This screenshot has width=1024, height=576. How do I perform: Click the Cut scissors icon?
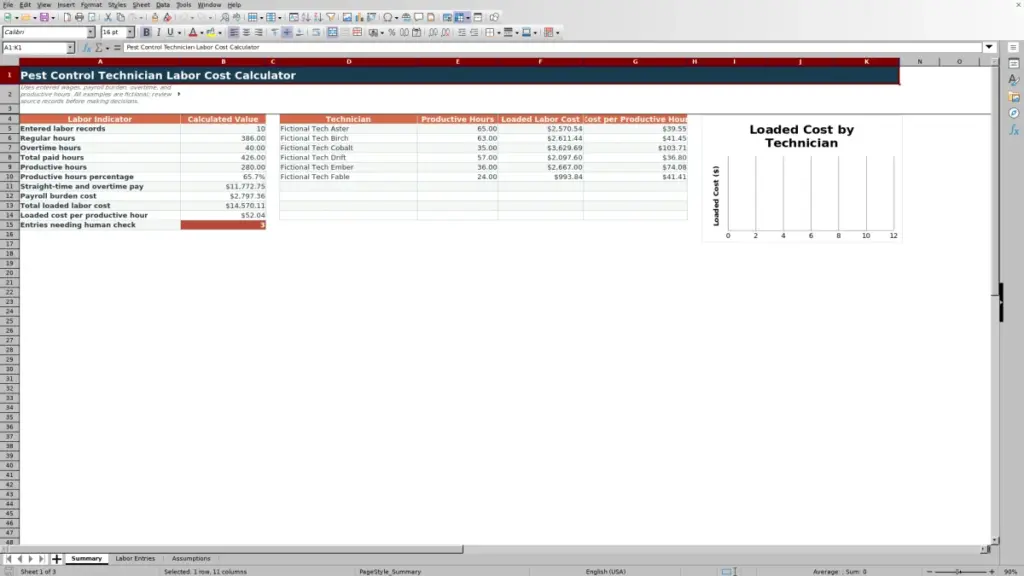point(108,18)
